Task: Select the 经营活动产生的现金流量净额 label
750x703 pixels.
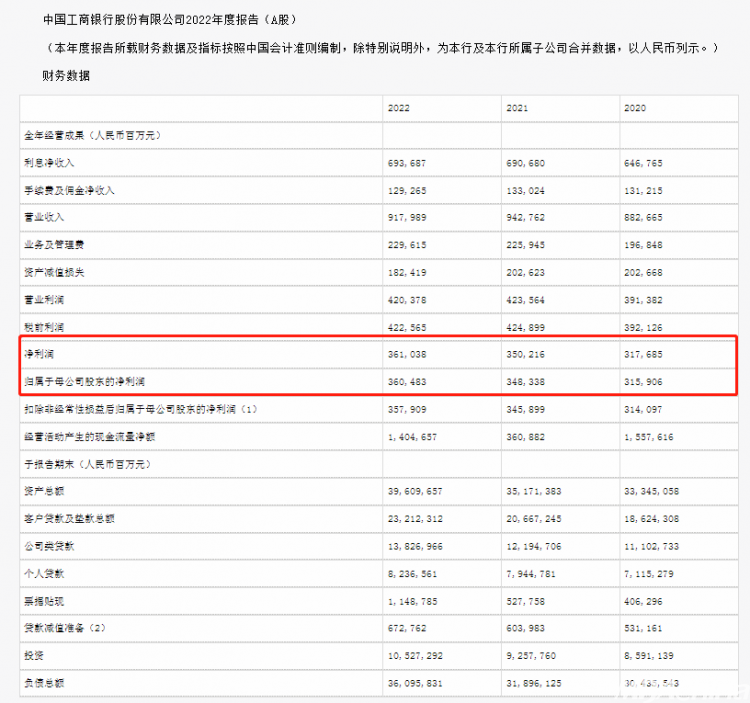Action: point(89,437)
